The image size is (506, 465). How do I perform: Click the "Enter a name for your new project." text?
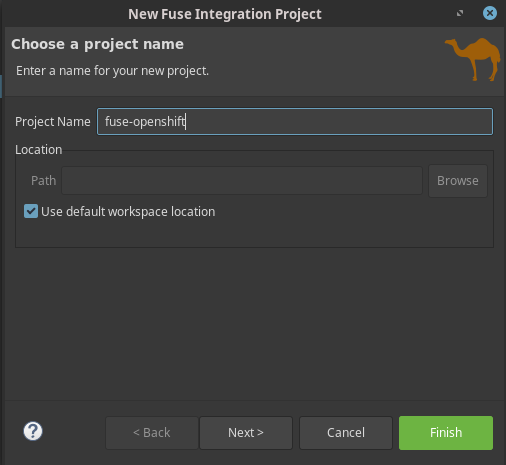point(112,71)
